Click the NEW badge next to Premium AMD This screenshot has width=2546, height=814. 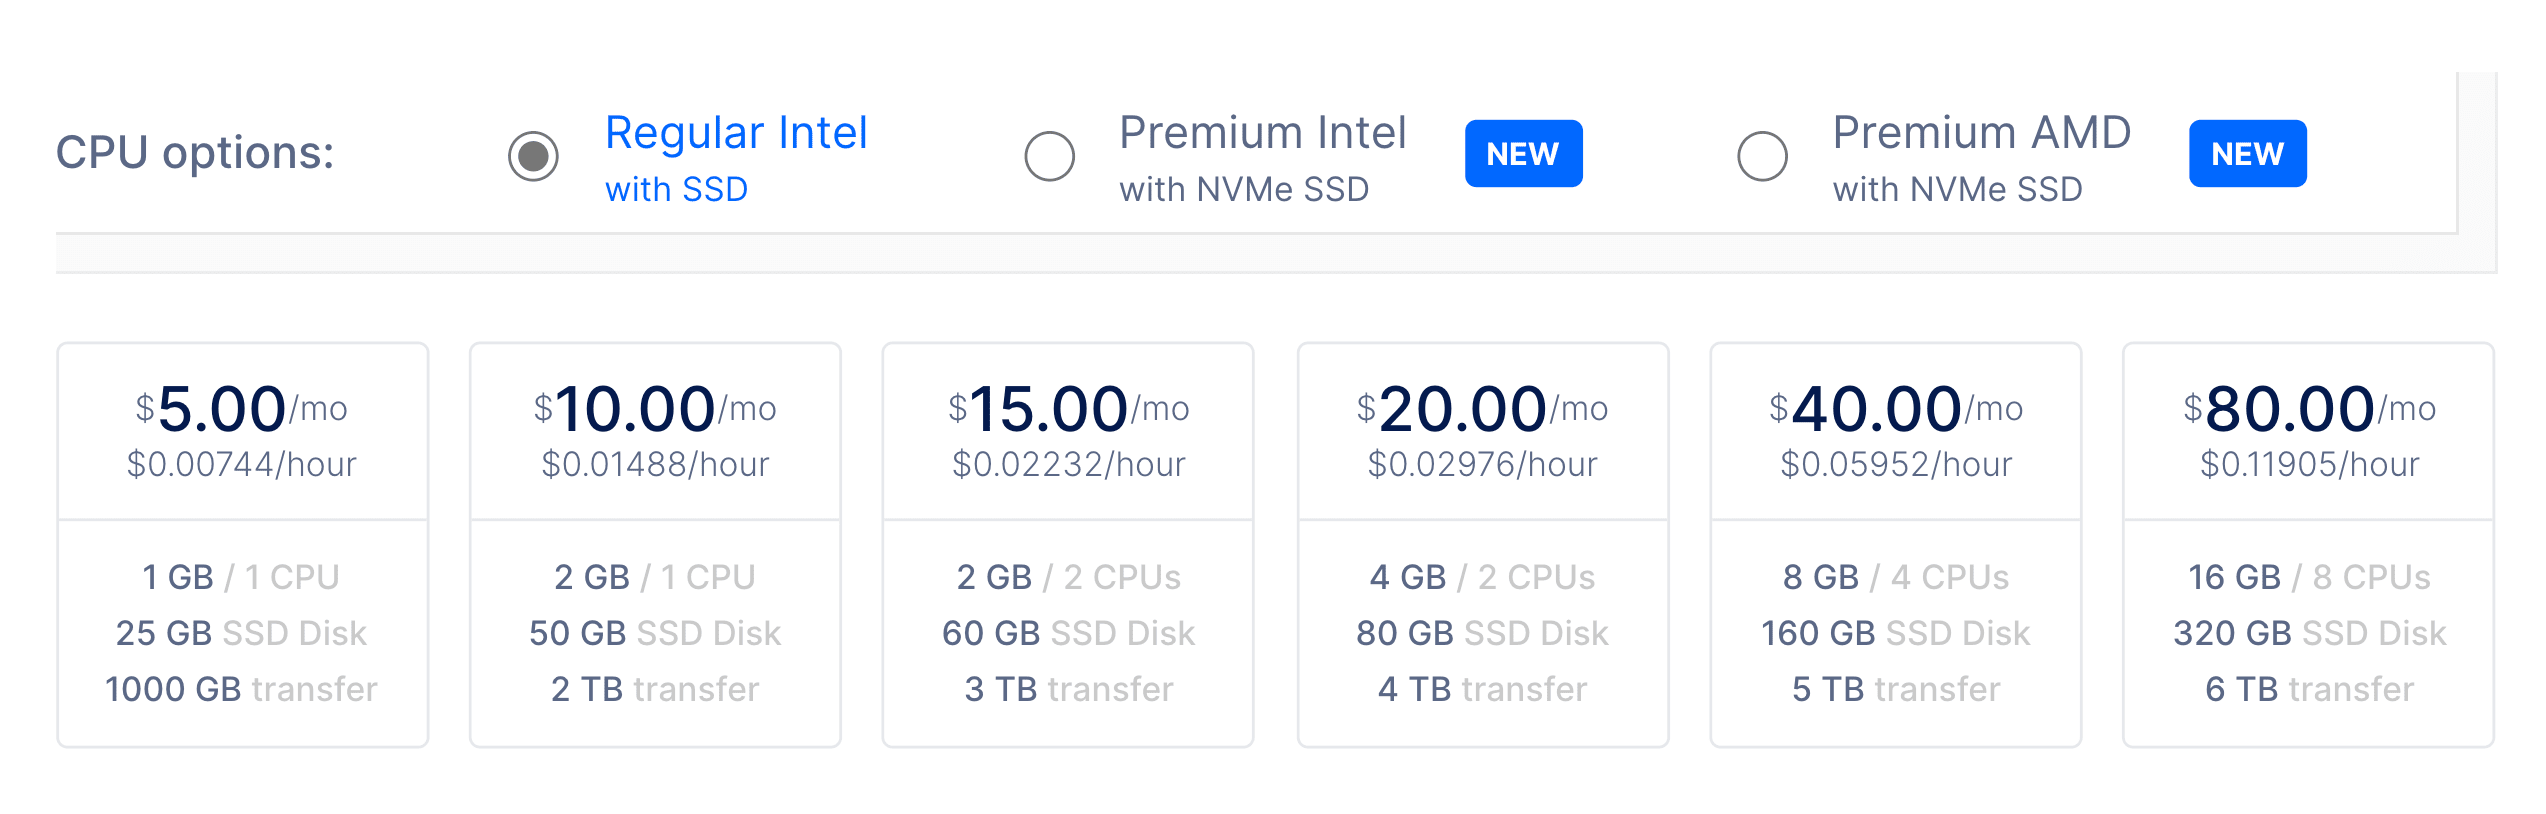point(2246,153)
